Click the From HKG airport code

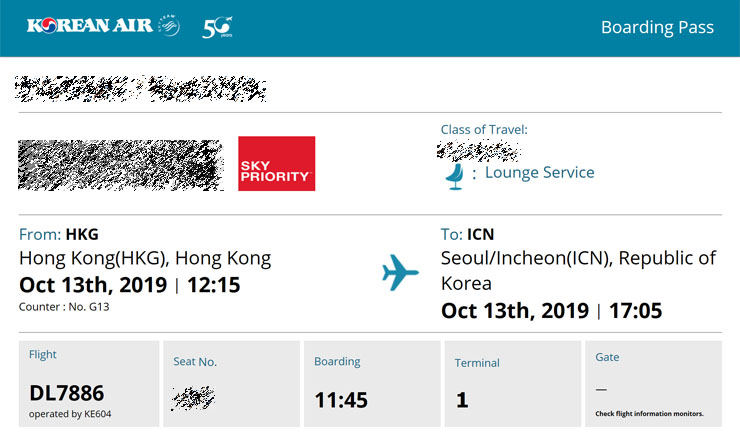tap(82, 234)
